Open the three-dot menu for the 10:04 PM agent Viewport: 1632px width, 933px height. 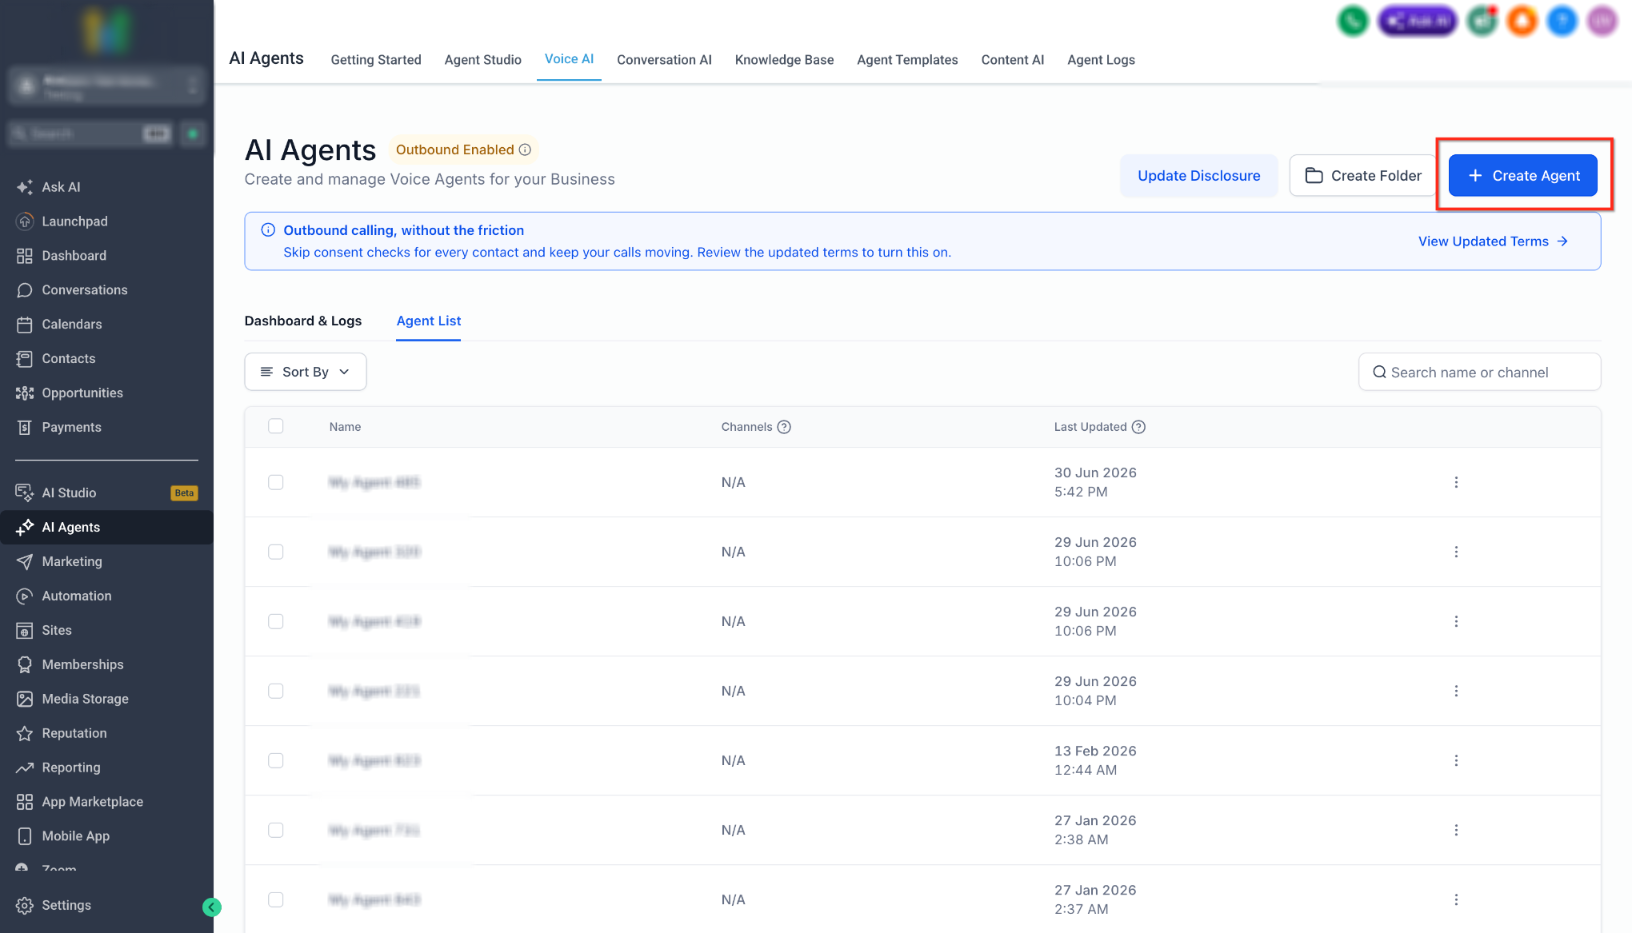[x=1456, y=691]
